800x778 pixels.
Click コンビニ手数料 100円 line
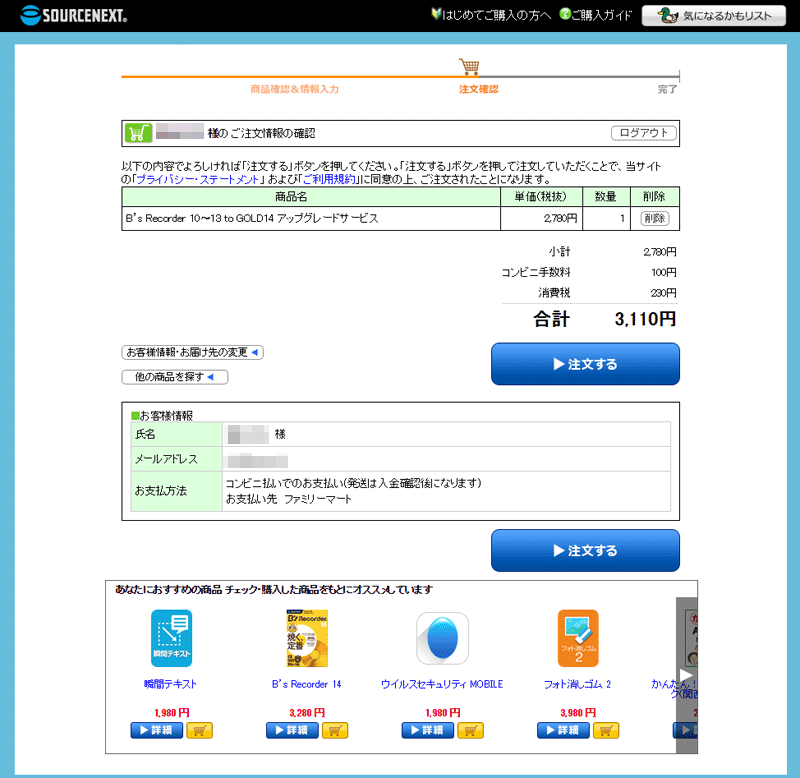[589, 272]
